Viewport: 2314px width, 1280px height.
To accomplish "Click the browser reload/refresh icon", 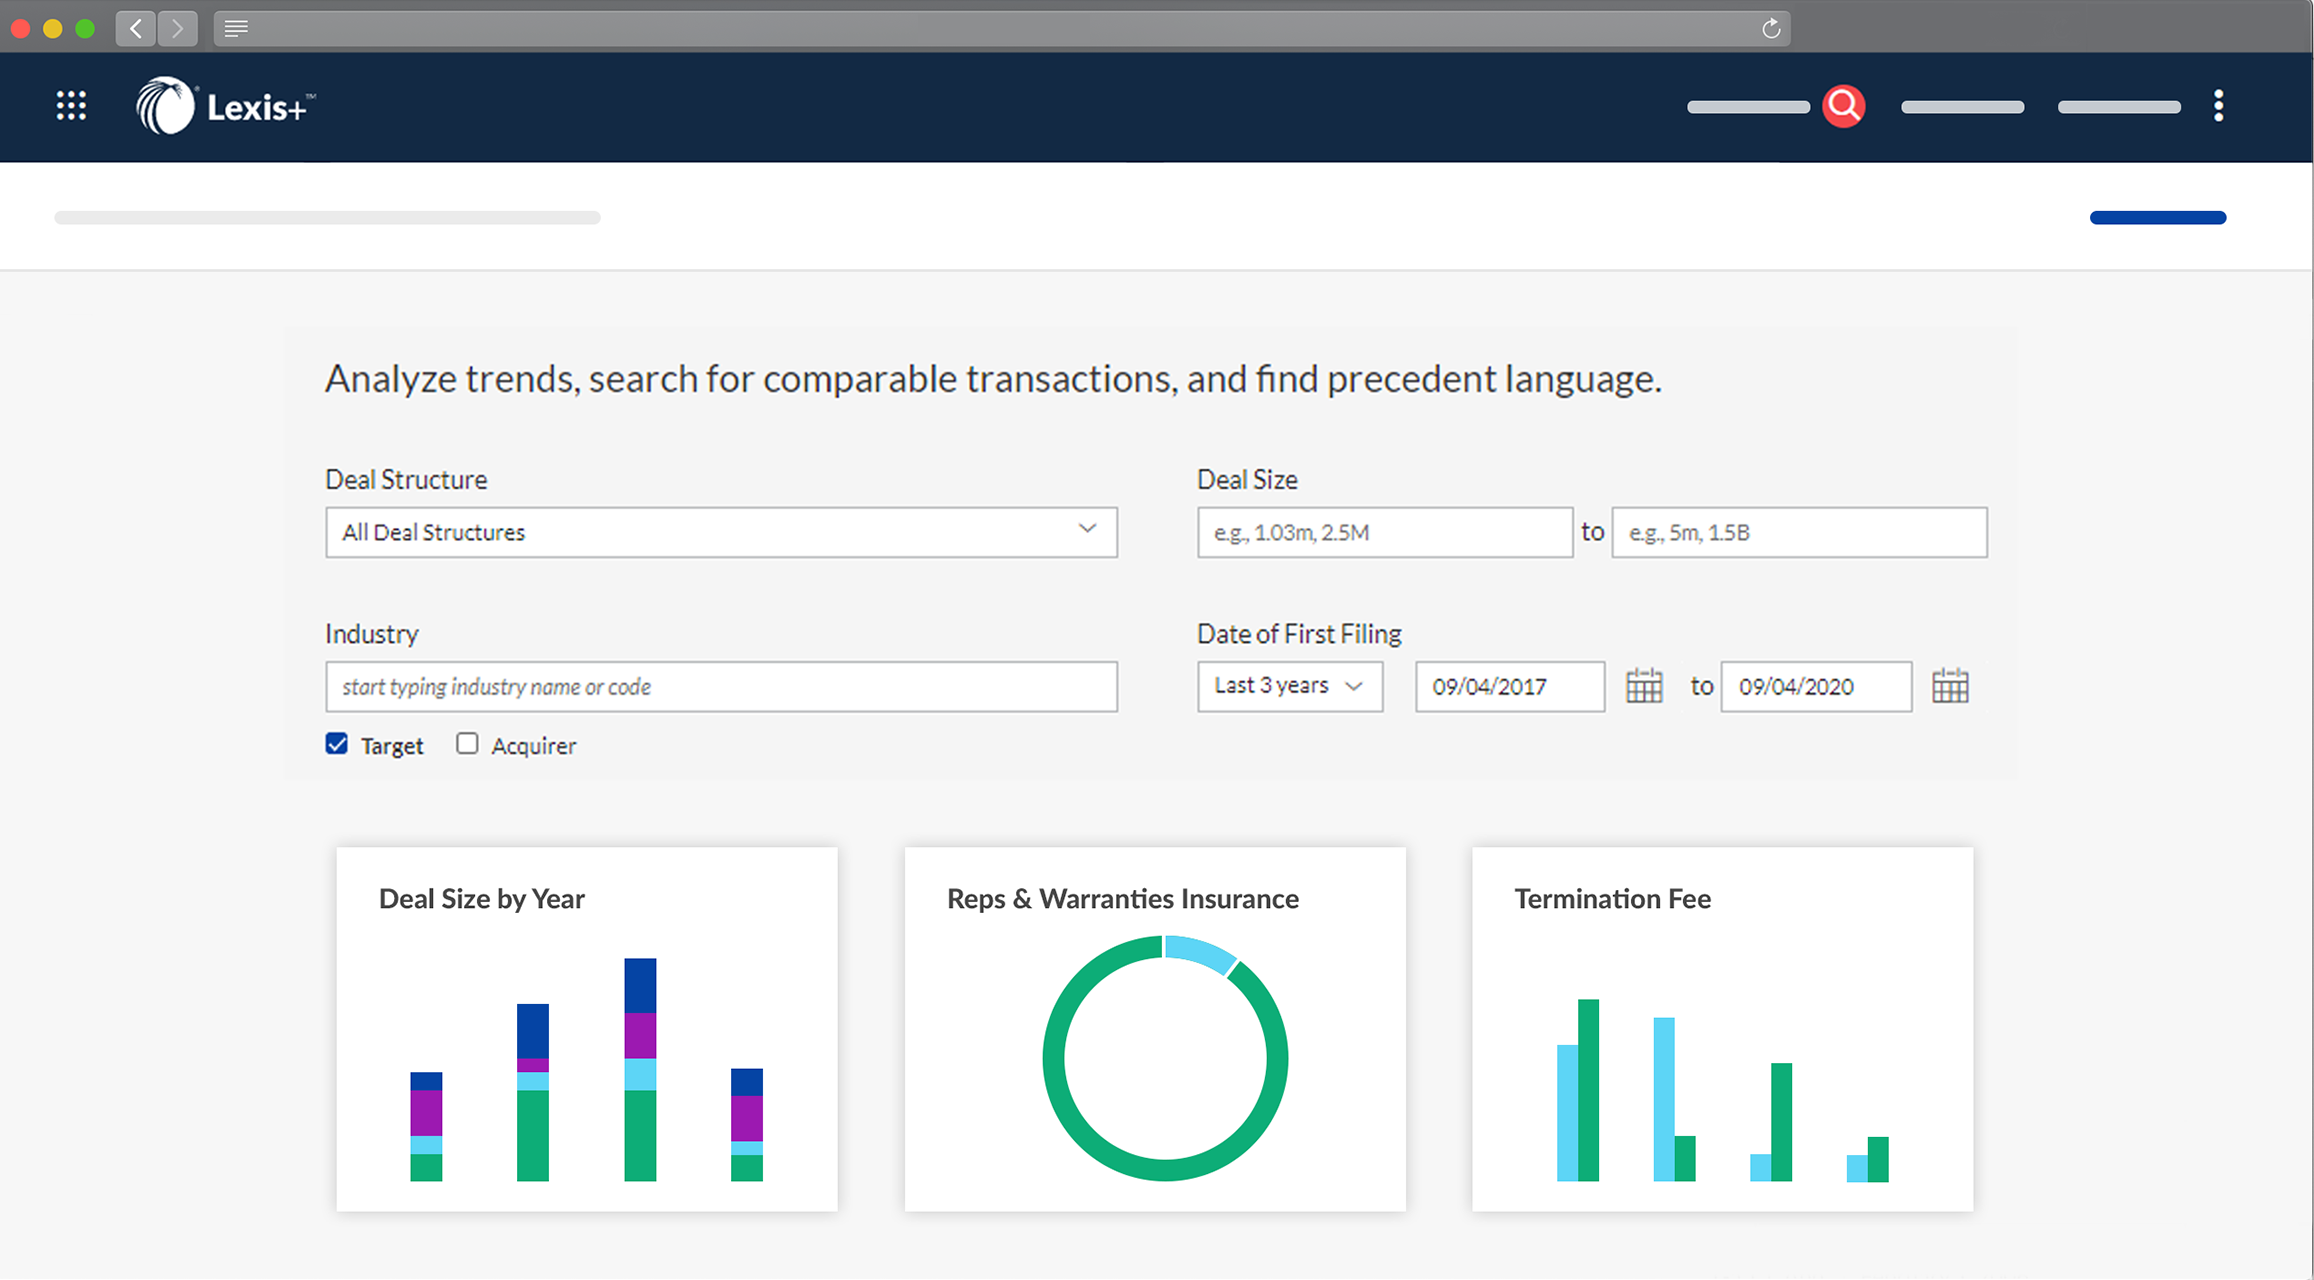I will [1769, 27].
